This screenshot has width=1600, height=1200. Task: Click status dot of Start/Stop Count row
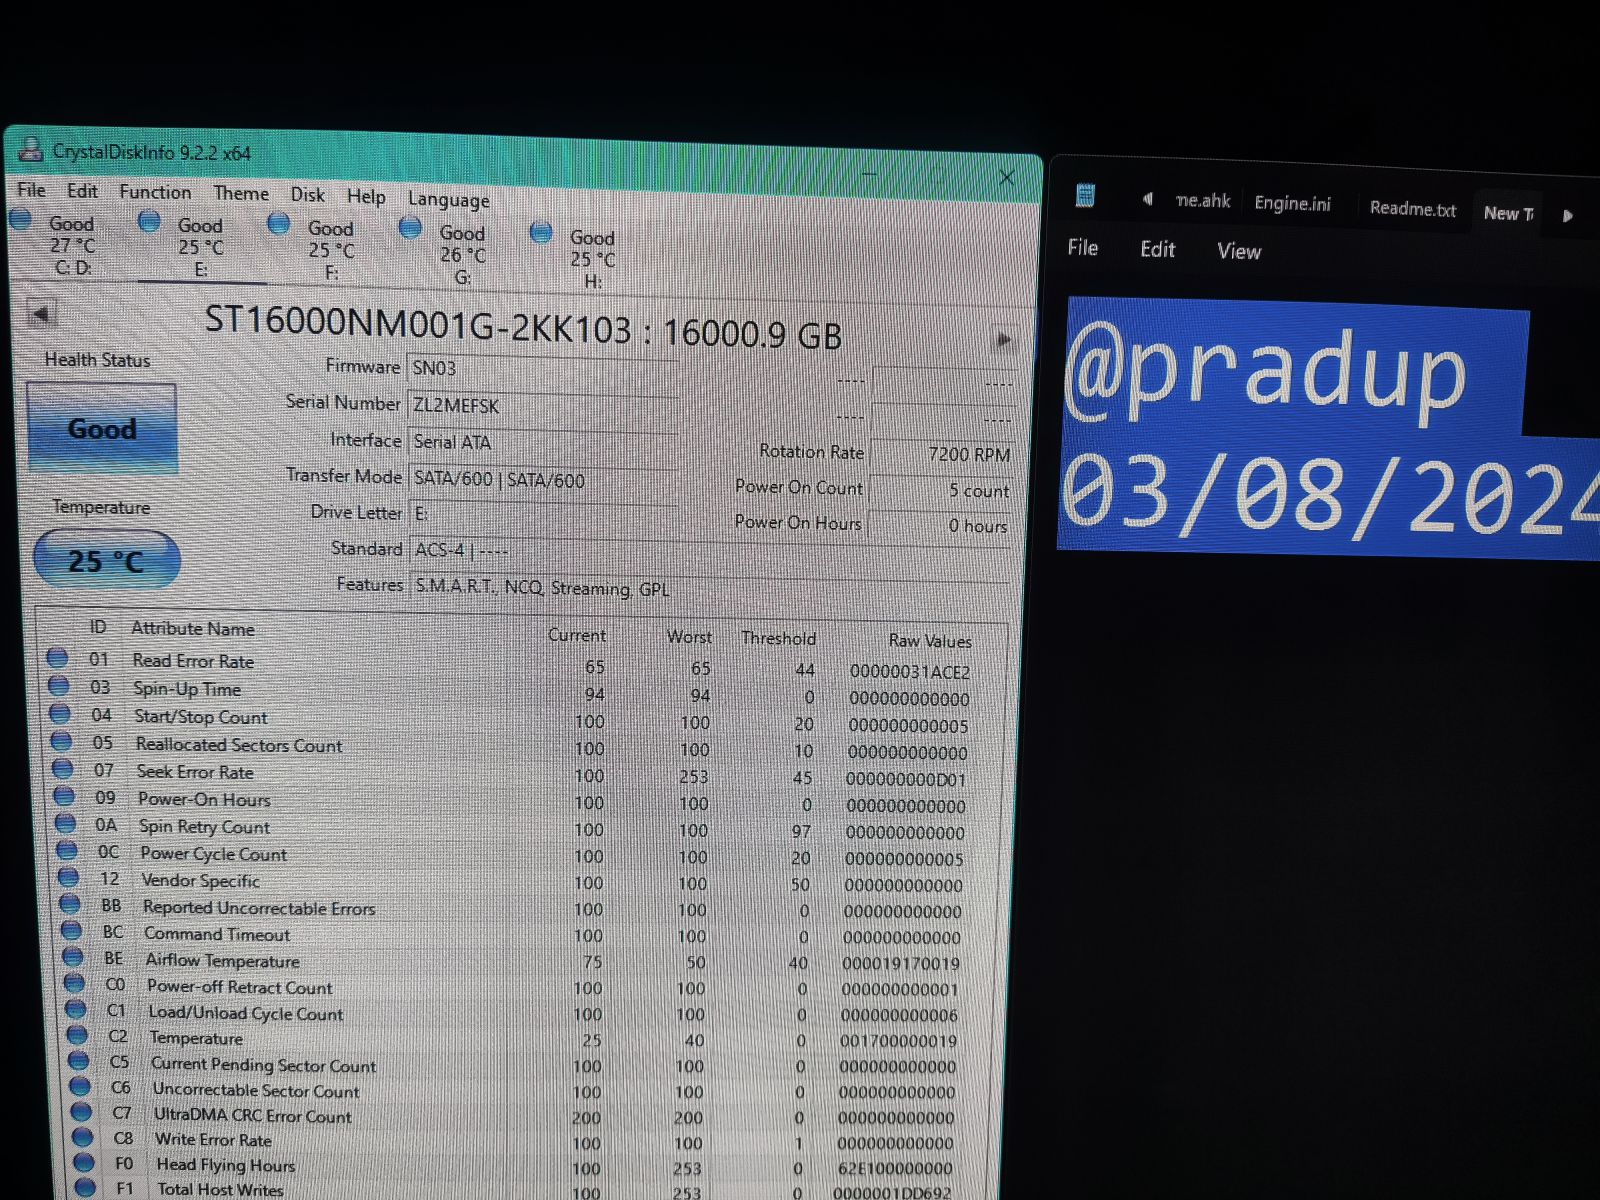click(60, 714)
